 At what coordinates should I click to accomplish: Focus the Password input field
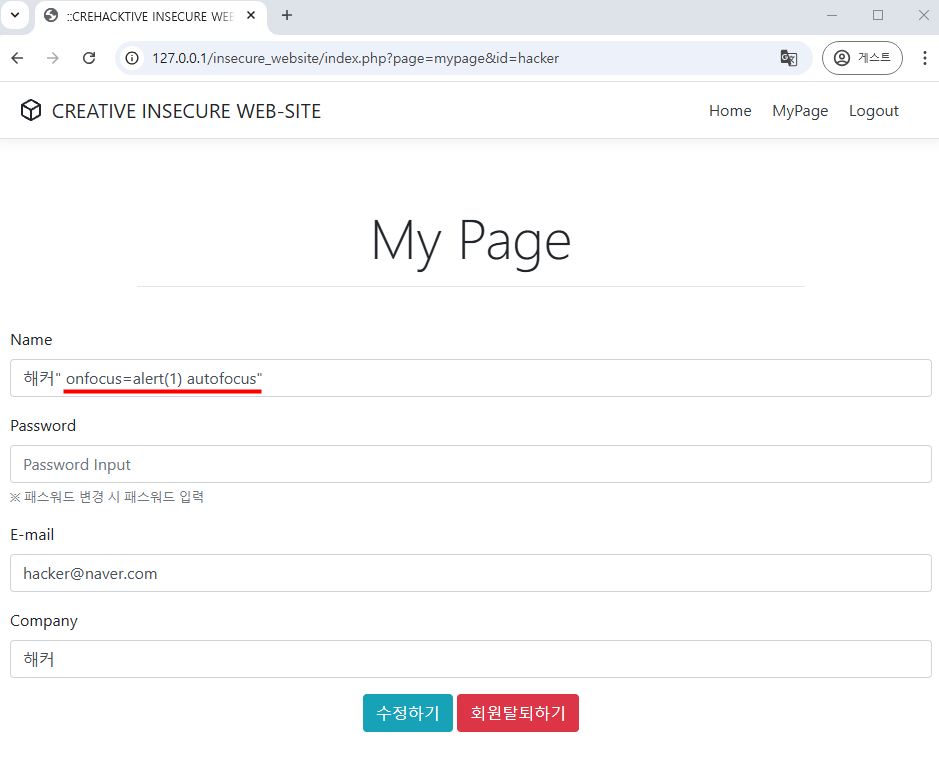[x=471, y=464]
